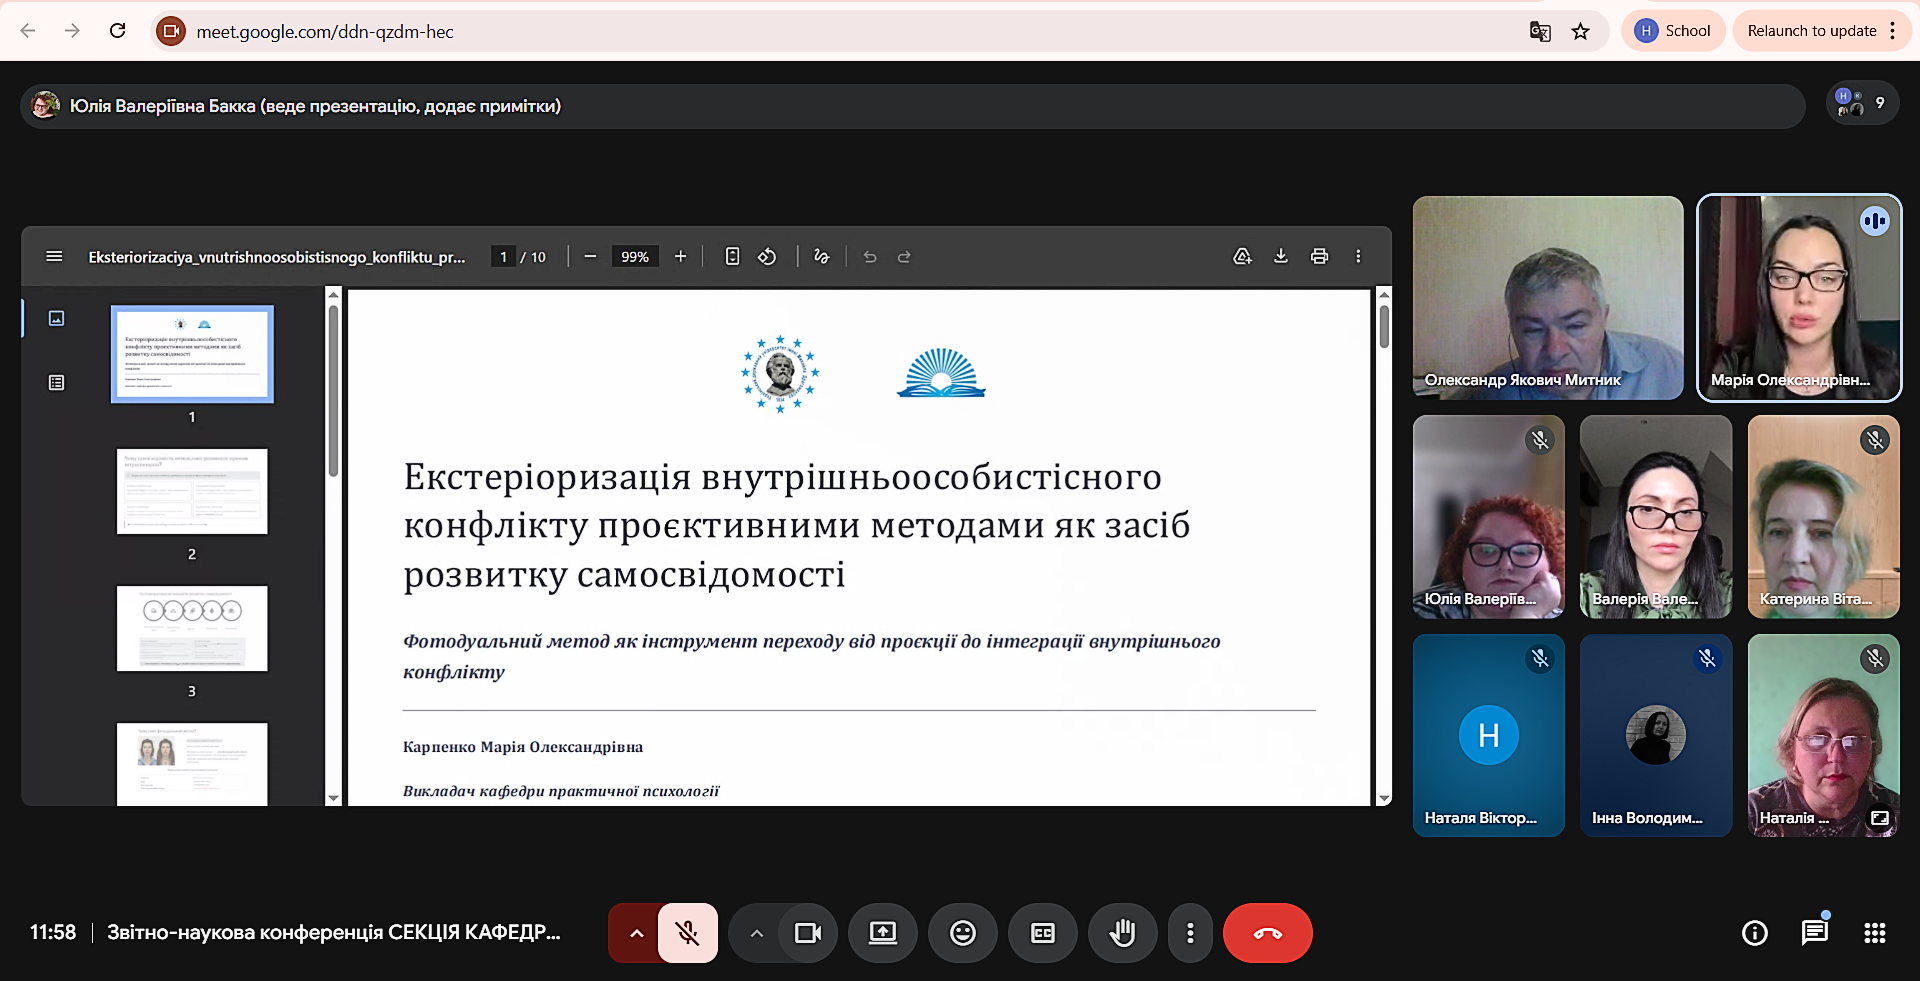This screenshot has width=1920, height=981.
Task: Click the 99% zoom level field
Action: (x=635, y=257)
